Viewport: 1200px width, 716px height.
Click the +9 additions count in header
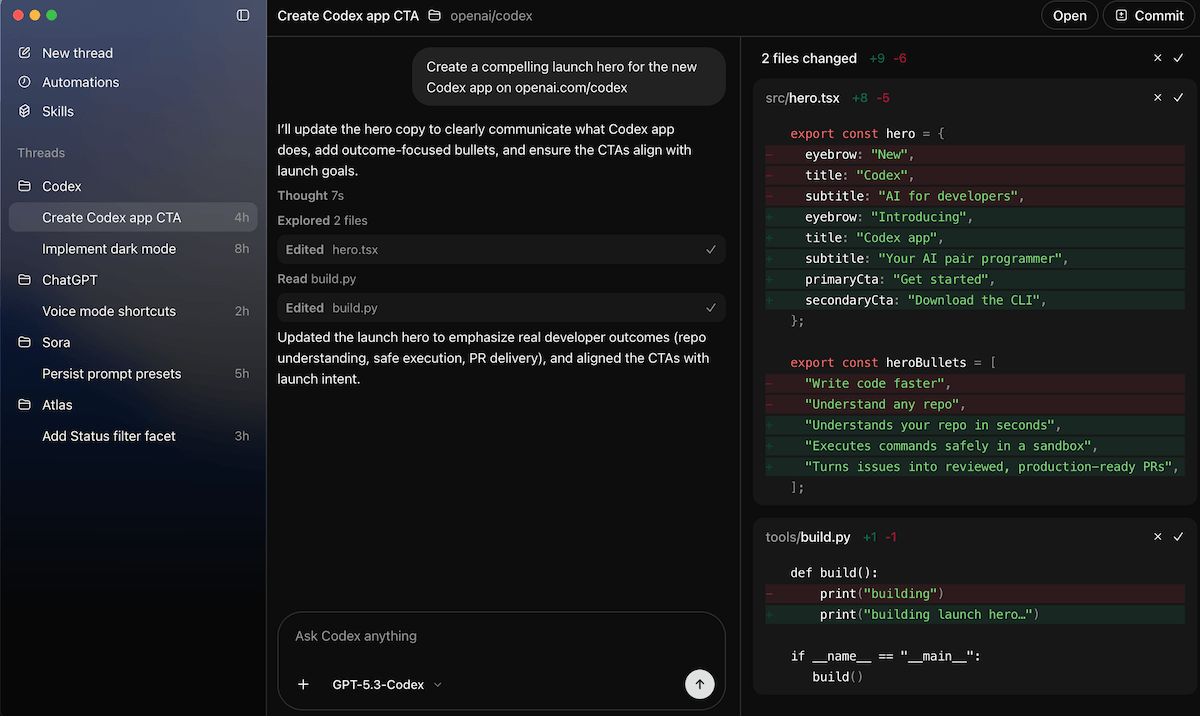point(877,58)
